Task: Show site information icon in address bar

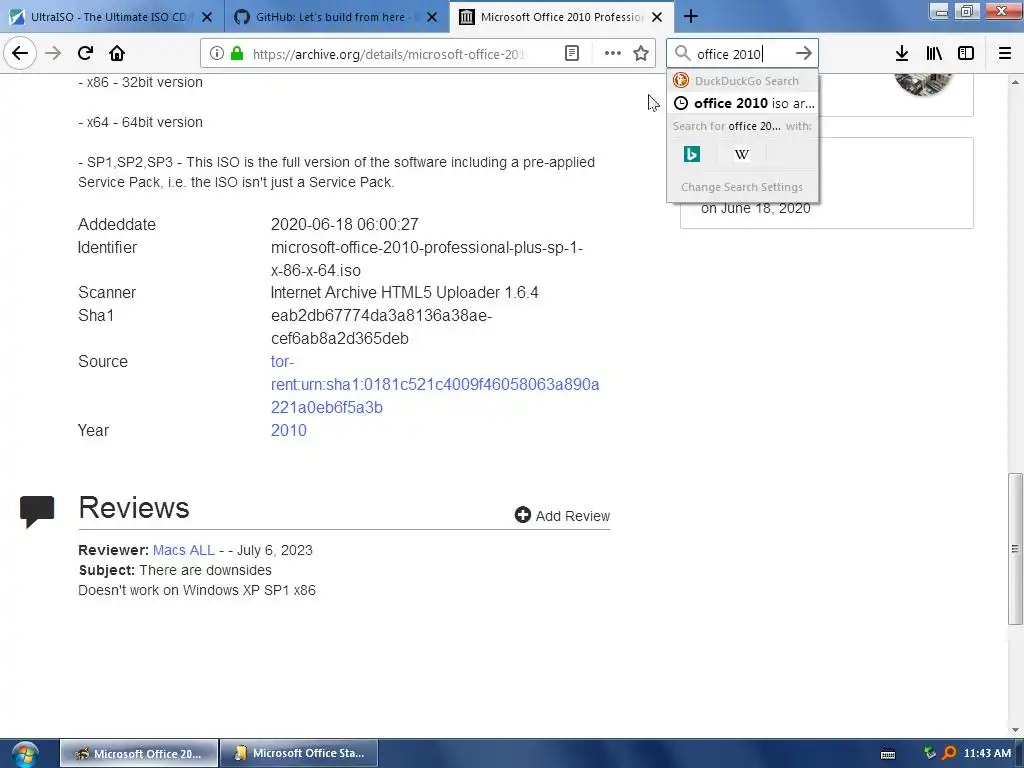Action: [x=217, y=54]
